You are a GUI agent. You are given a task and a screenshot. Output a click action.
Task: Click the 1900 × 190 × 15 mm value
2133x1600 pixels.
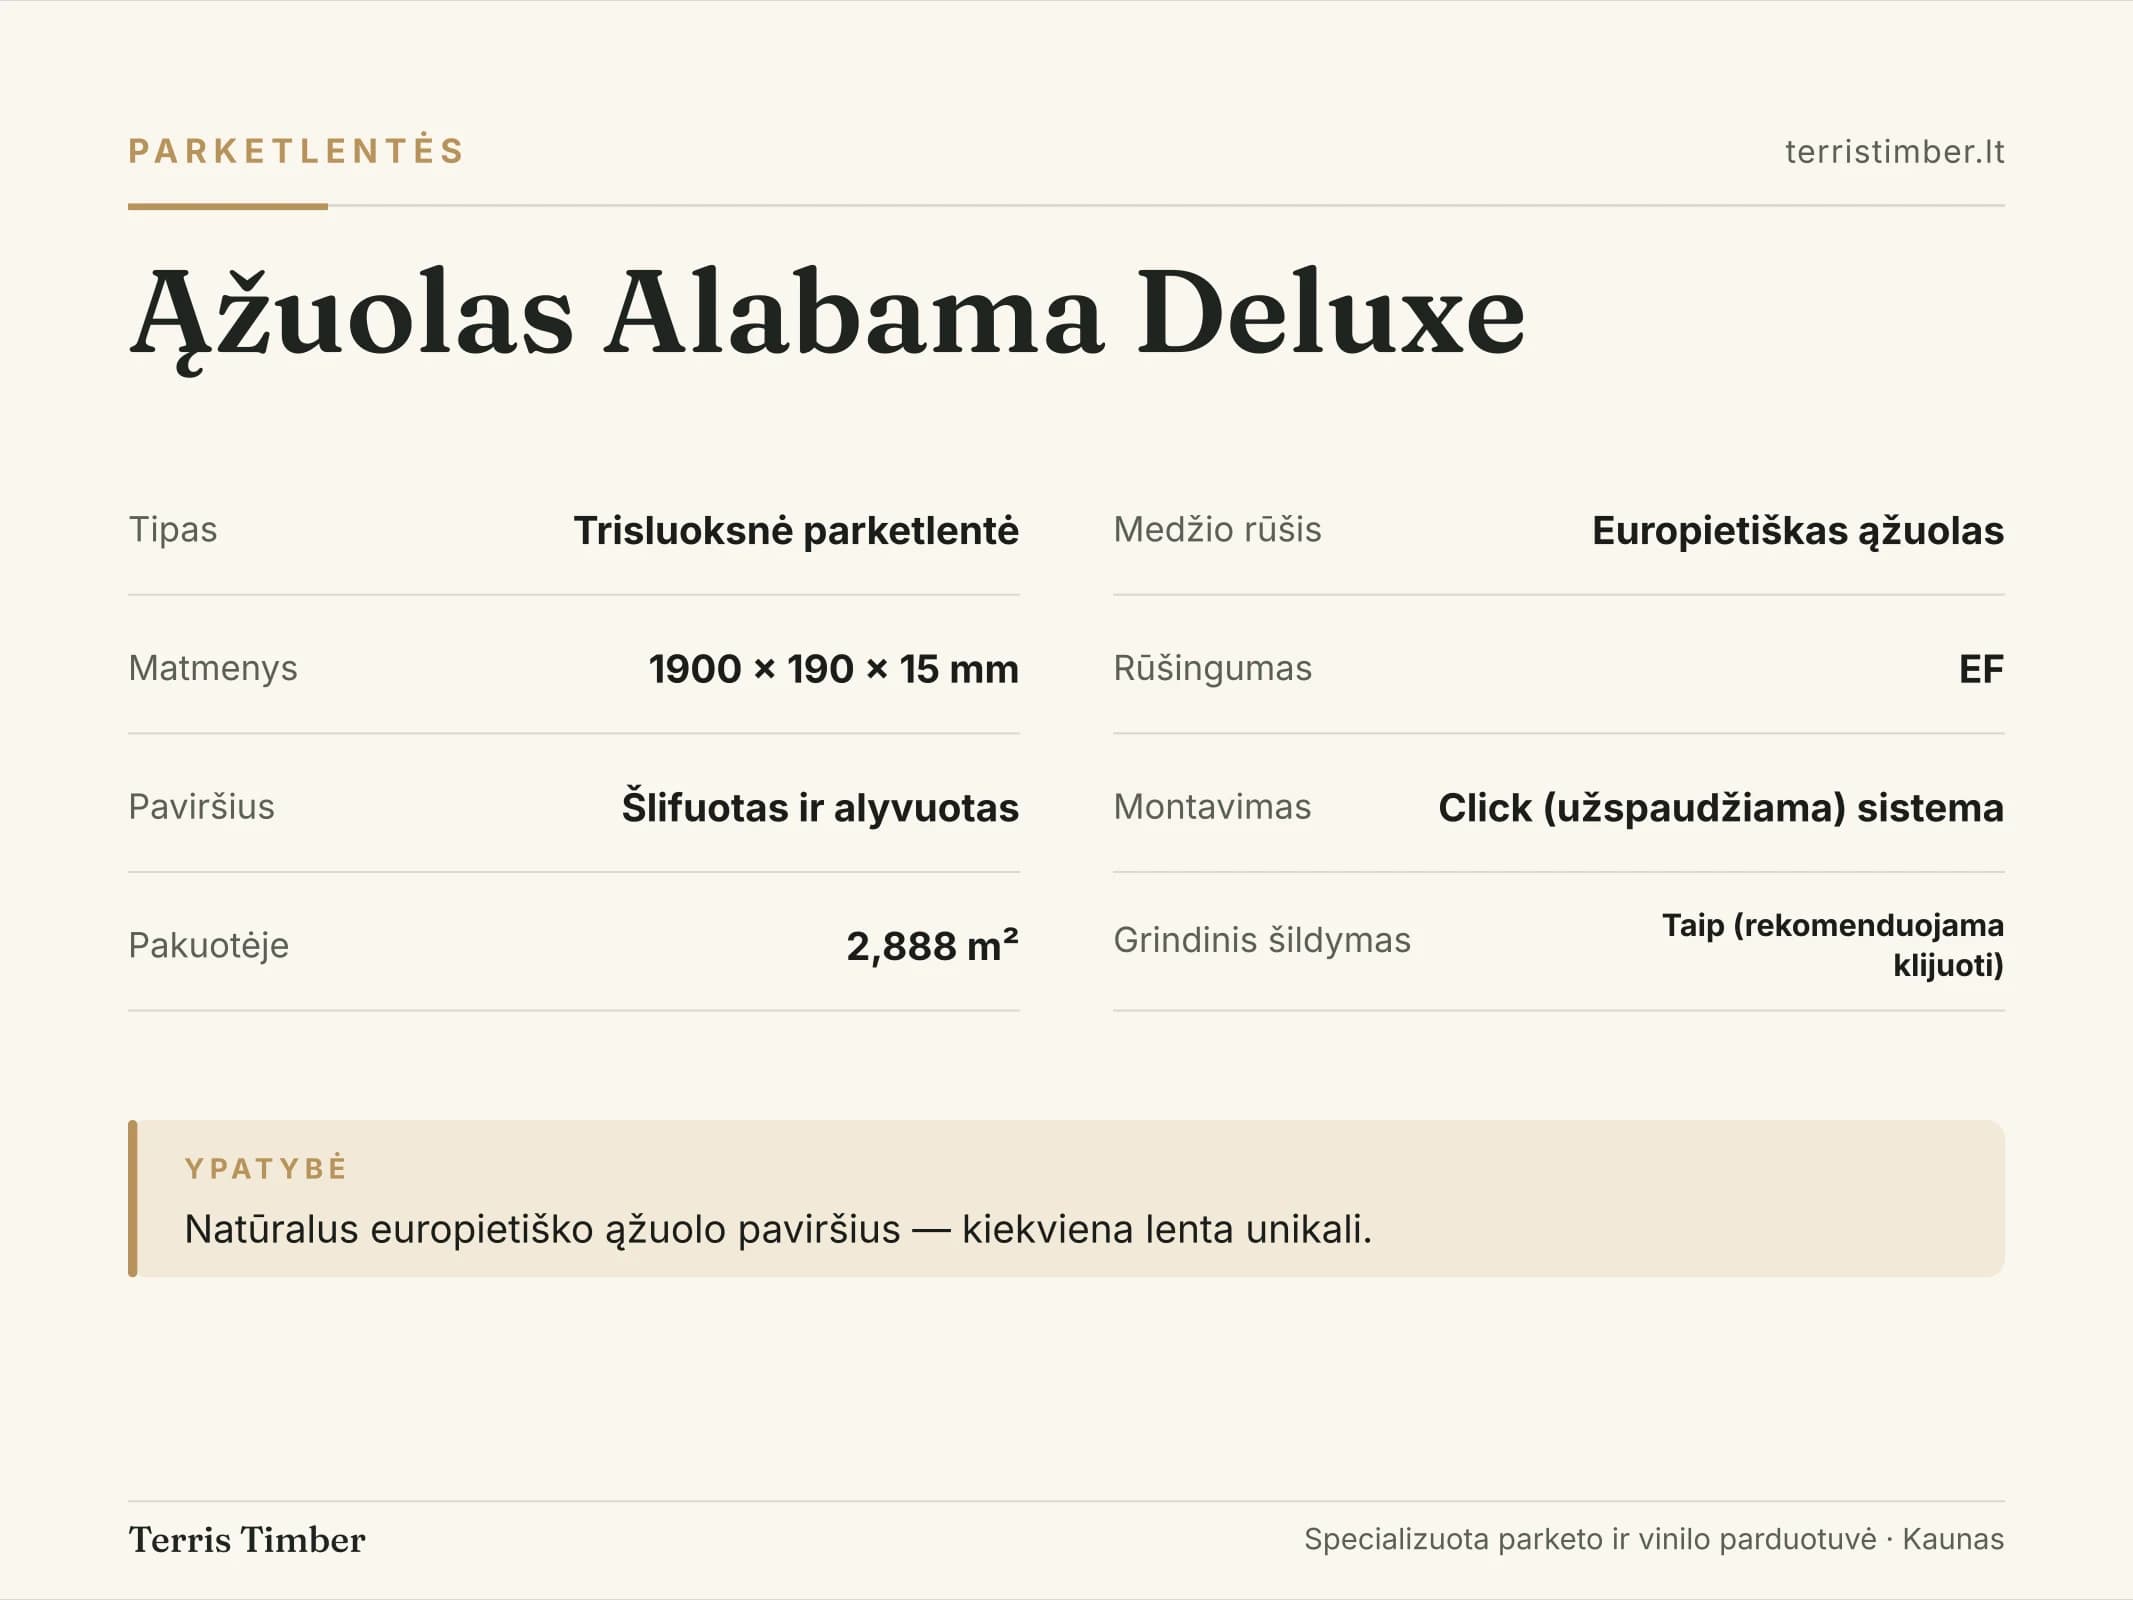tap(833, 669)
